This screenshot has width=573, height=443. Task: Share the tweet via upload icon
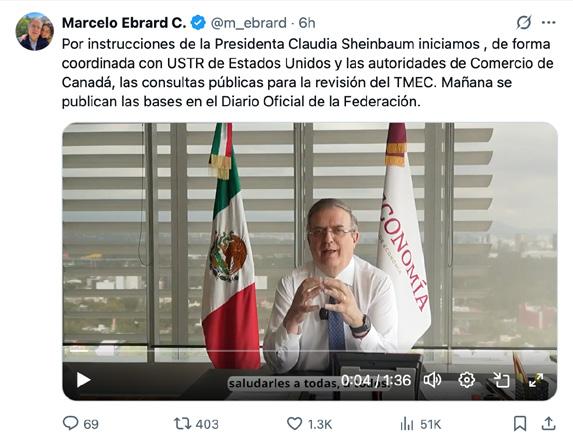[548, 424]
